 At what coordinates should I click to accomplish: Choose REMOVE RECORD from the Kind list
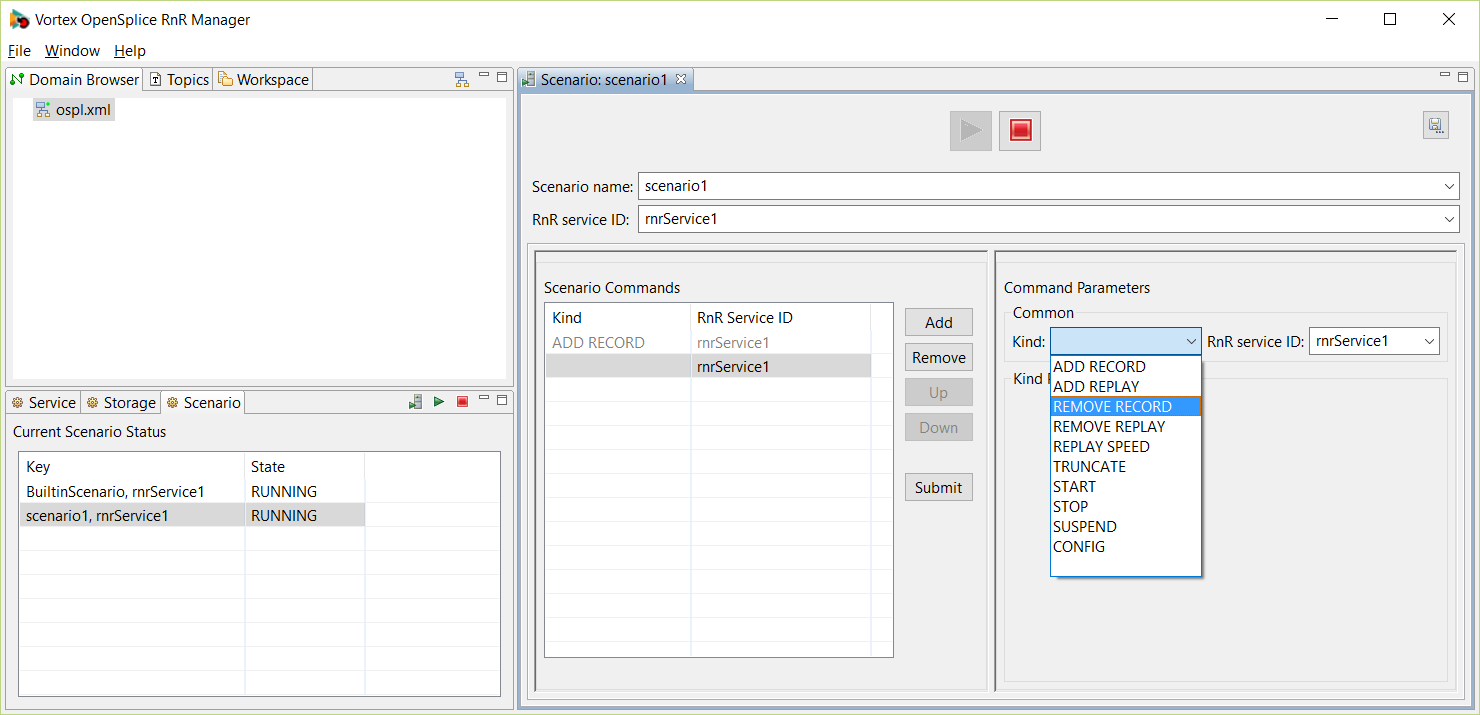click(1125, 406)
